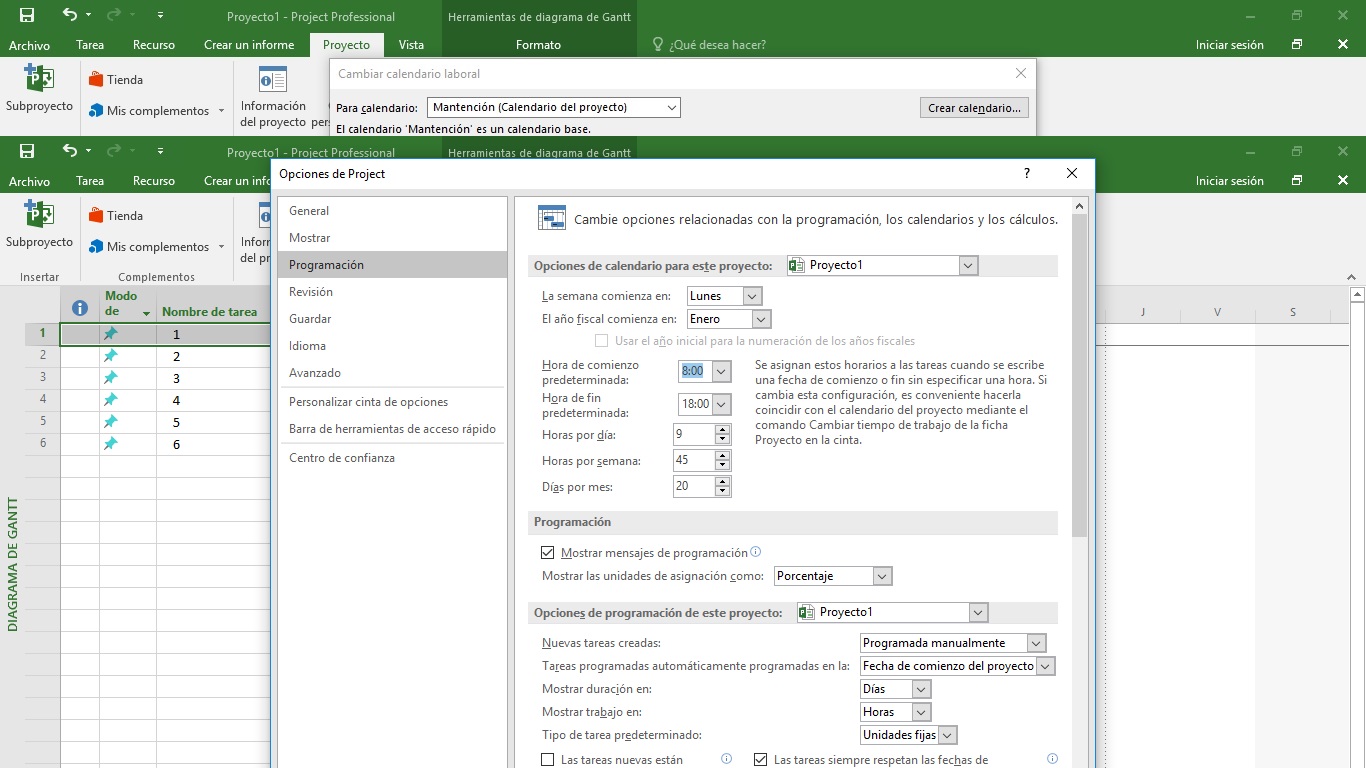Toggle 'Las tareas siempre respetan las fechas' checkbox
This screenshot has width=1366, height=768.
760,760
